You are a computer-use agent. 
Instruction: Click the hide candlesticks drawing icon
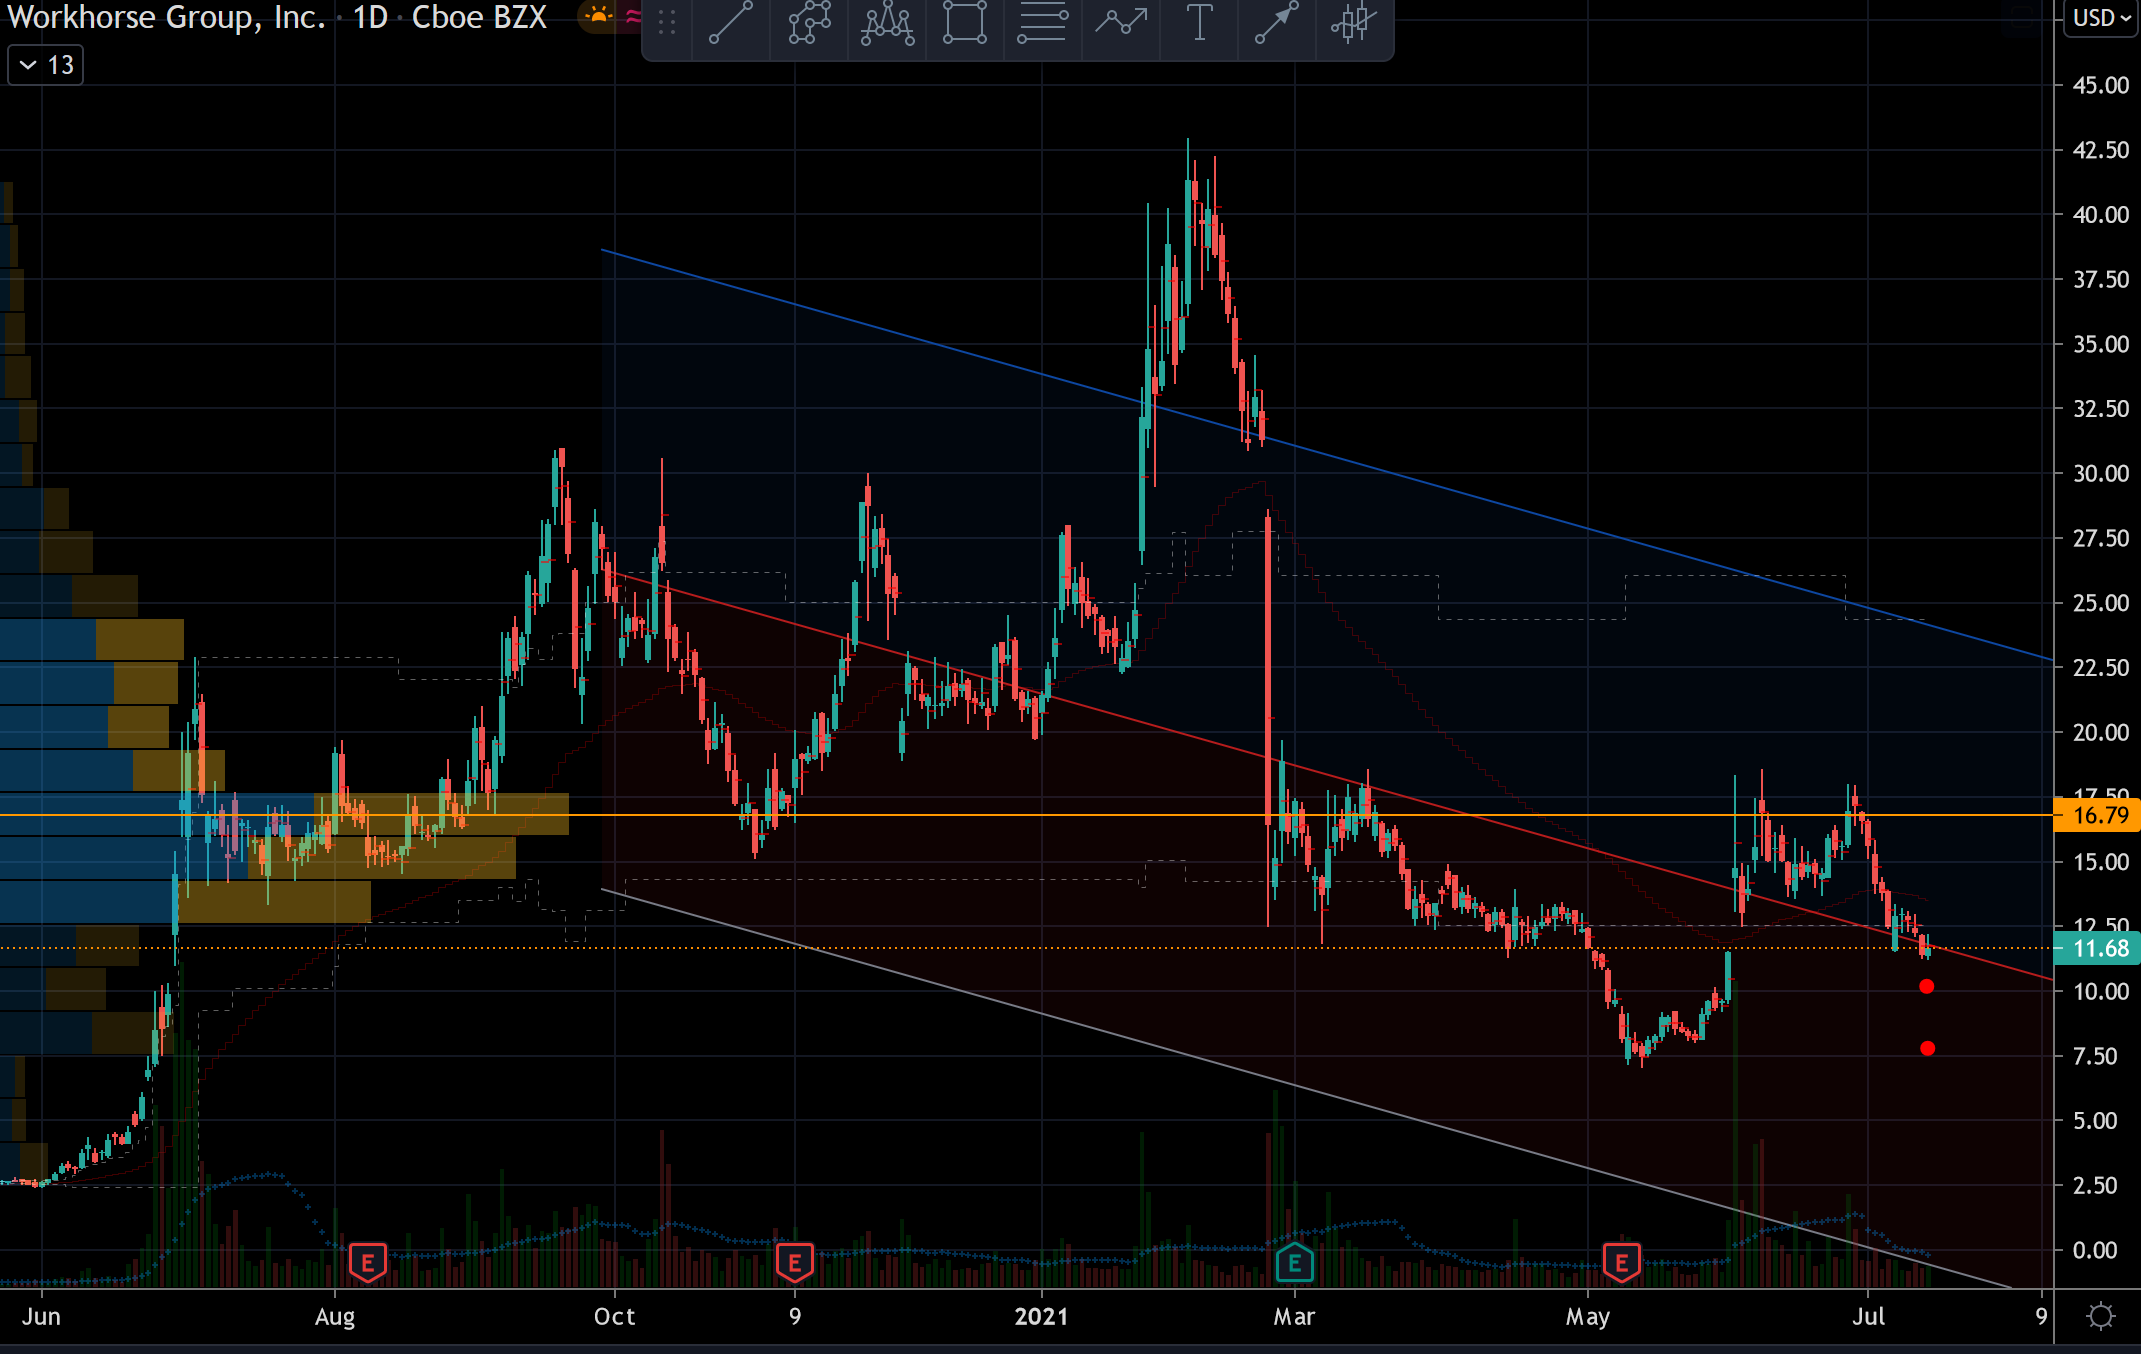pos(1353,22)
